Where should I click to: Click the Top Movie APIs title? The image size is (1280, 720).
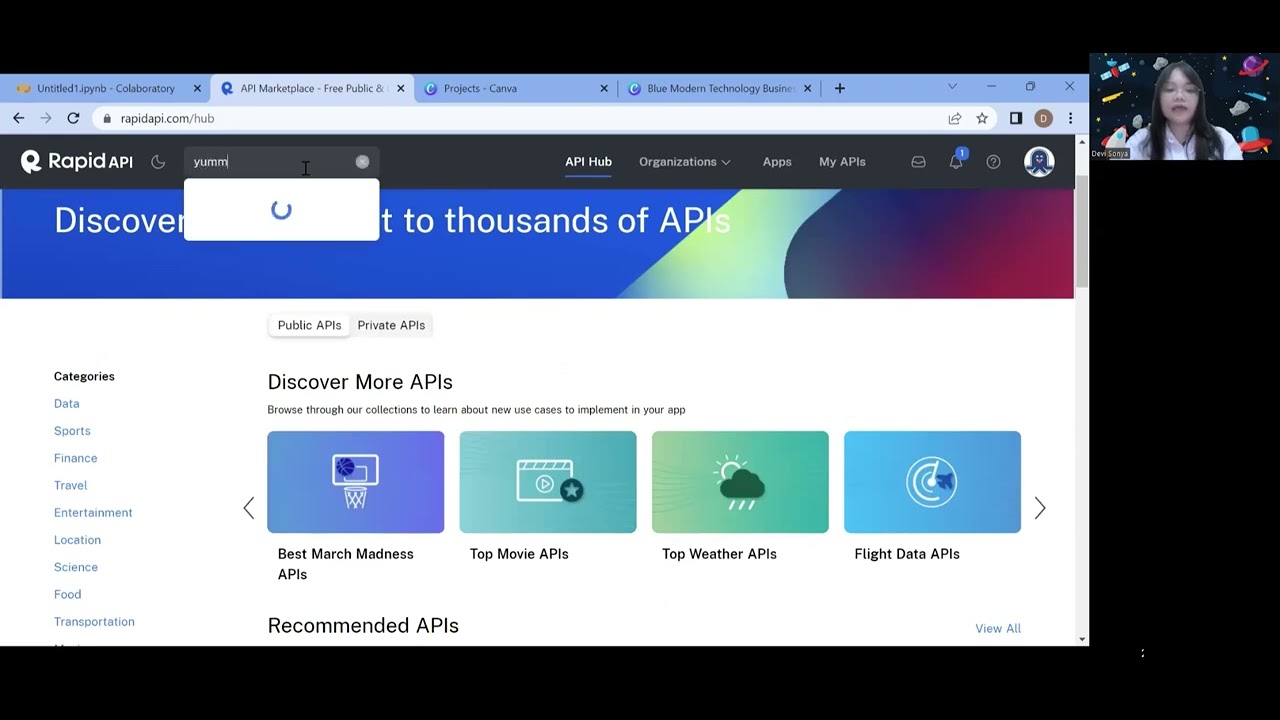pos(519,554)
